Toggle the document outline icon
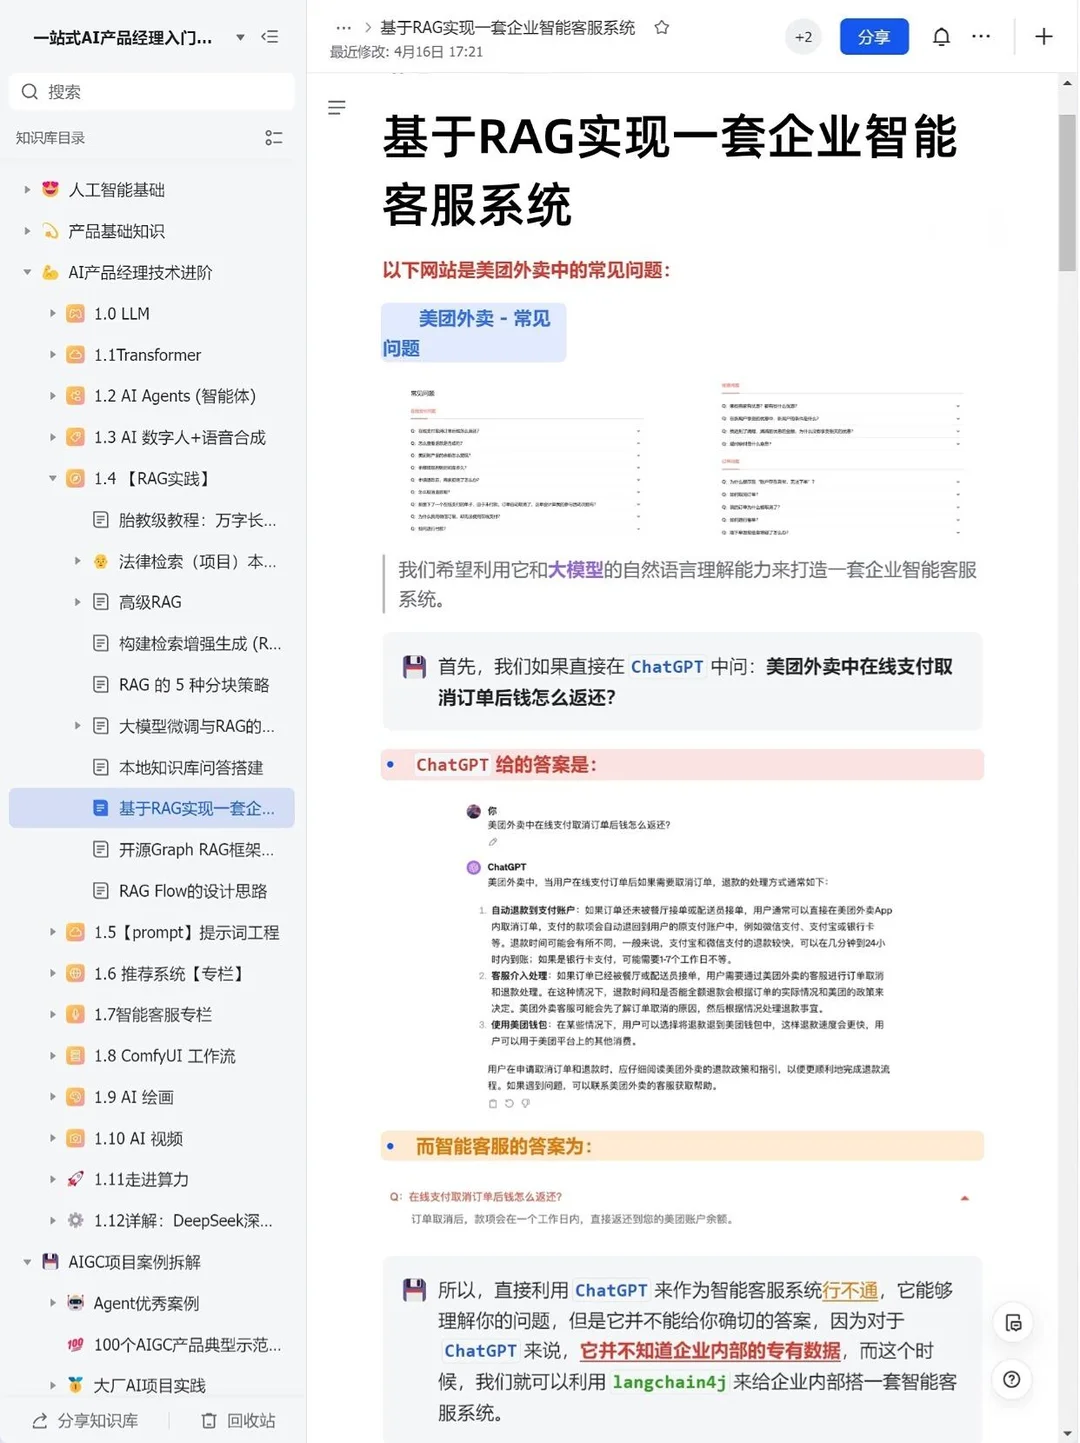 [x=337, y=107]
